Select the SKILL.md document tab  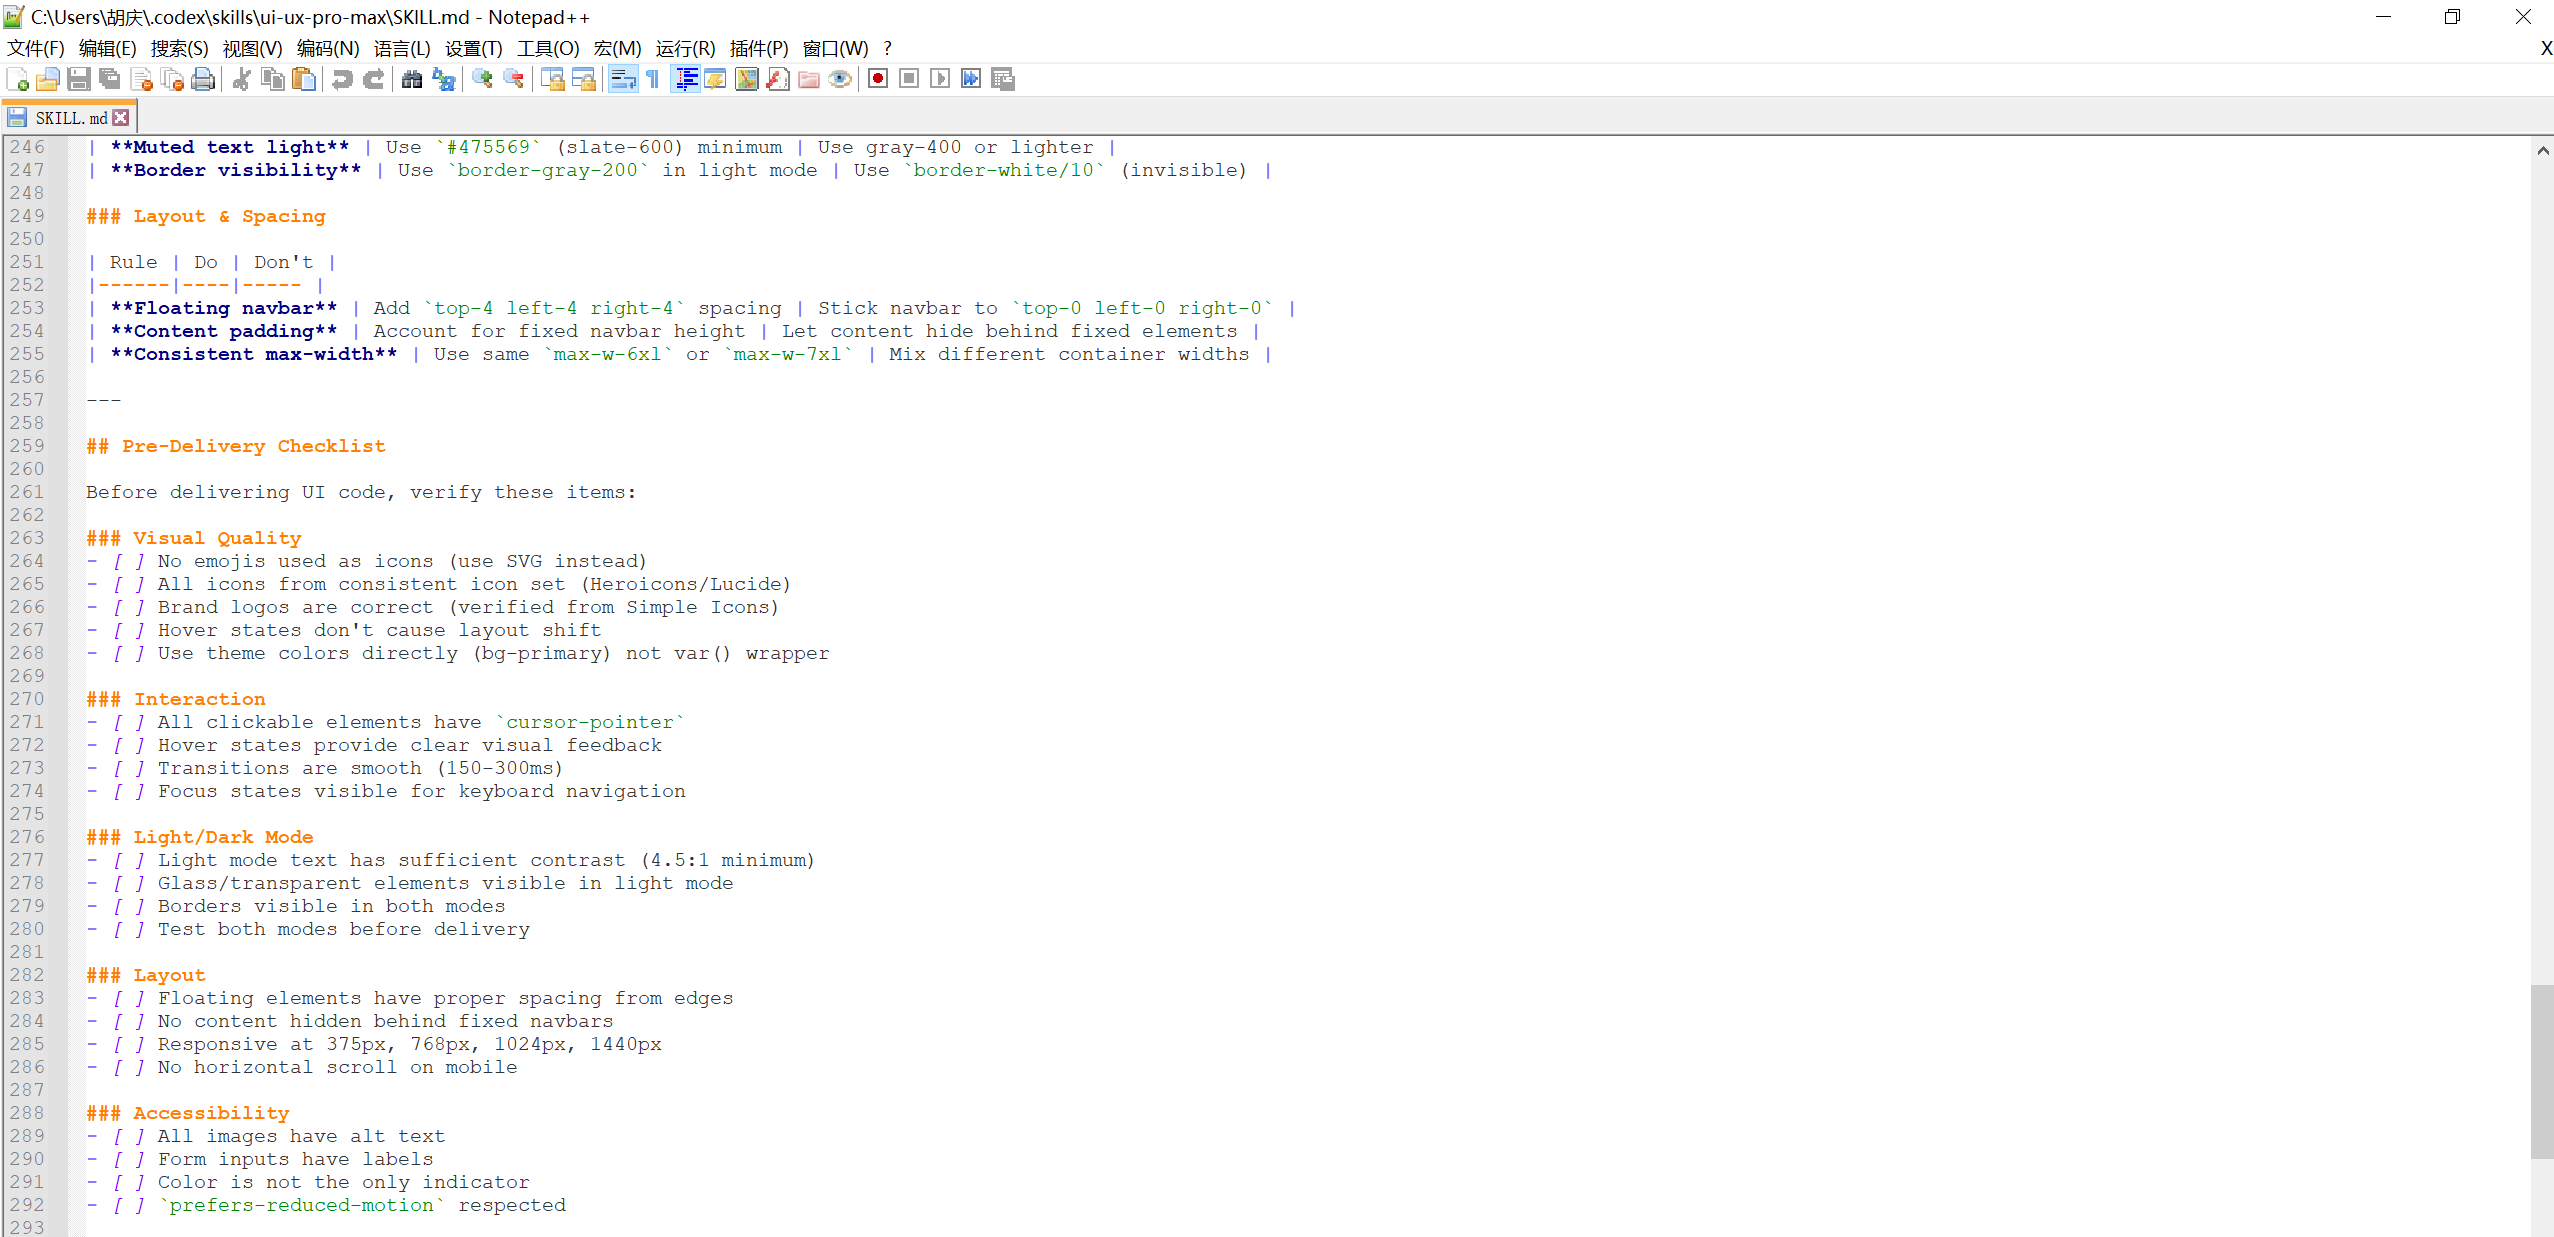click(70, 118)
